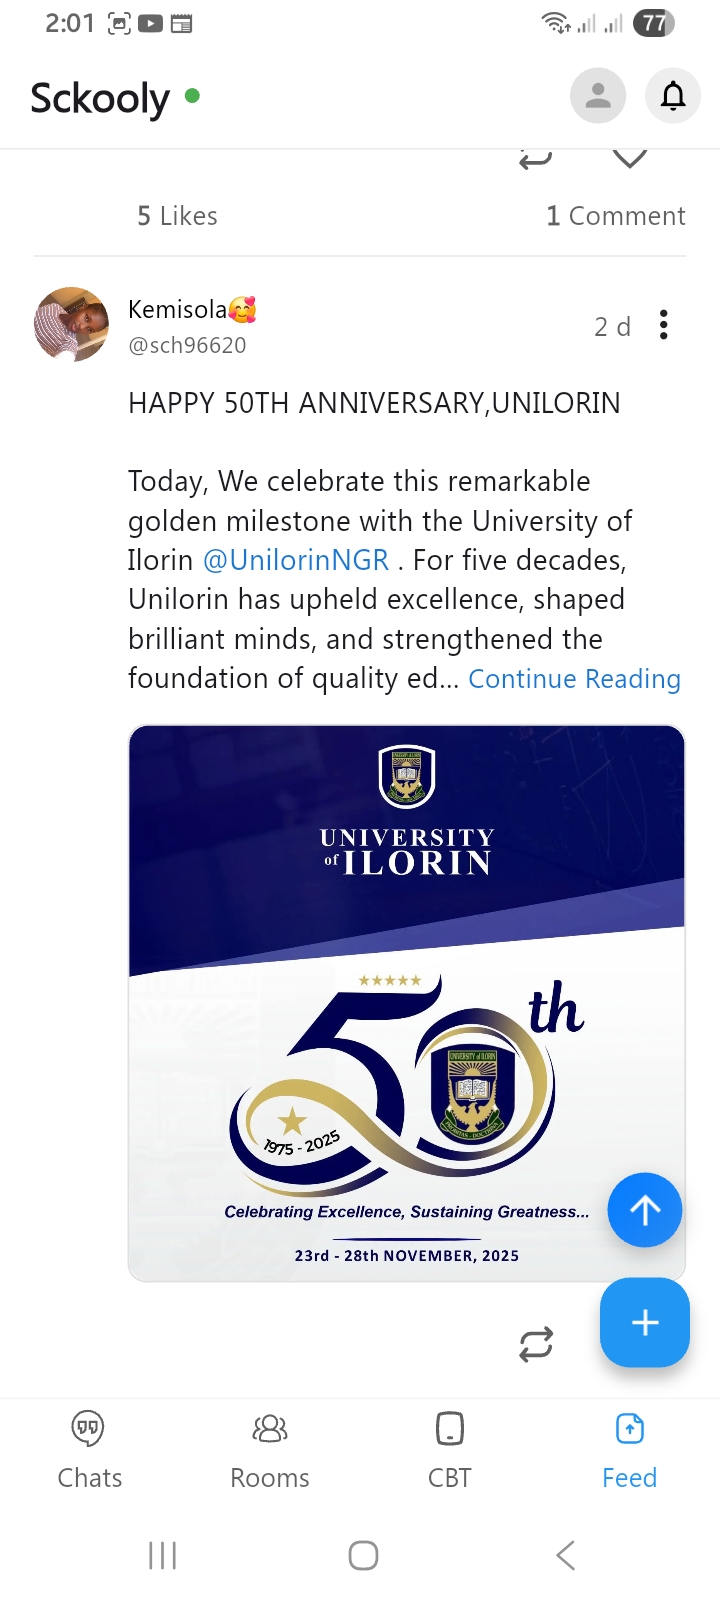This screenshot has height=1600, width=720.
Task: Open the CBT tab
Action: [450, 1449]
